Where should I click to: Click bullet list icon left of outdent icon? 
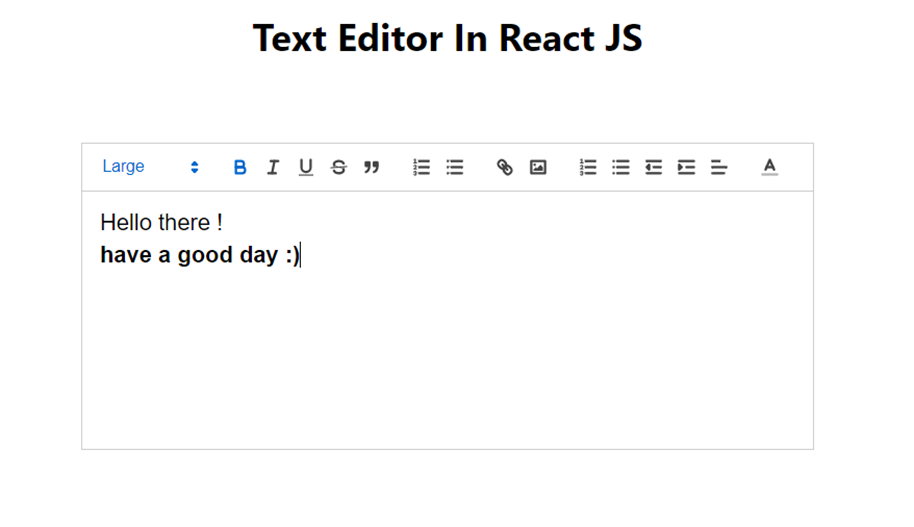pyautogui.click(x=621, y=167)
